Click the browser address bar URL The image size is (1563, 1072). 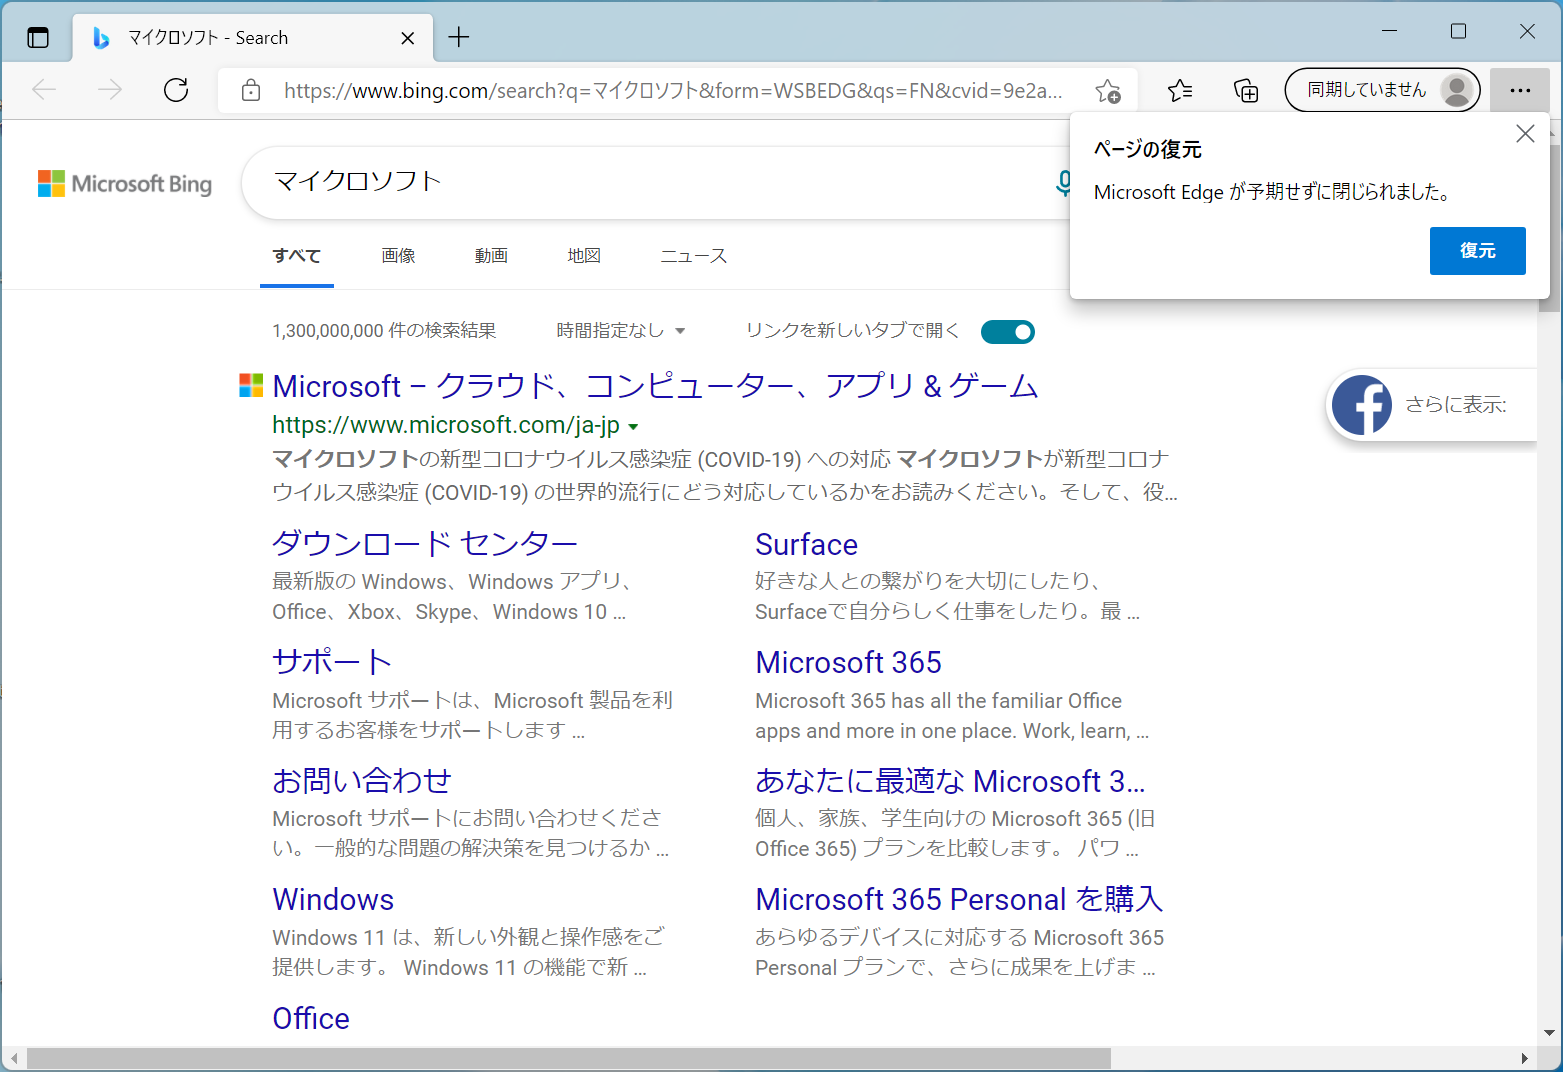point(673,91)
